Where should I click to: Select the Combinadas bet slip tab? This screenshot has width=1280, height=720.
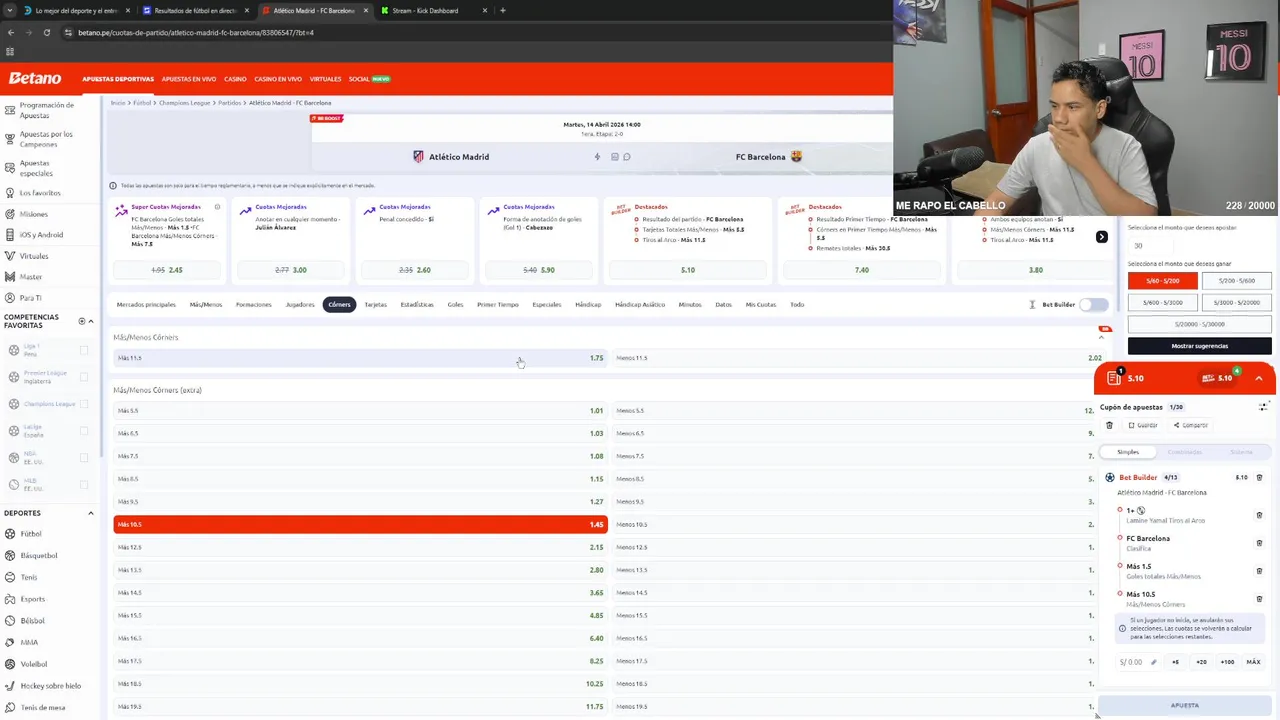pos(1185,452)
